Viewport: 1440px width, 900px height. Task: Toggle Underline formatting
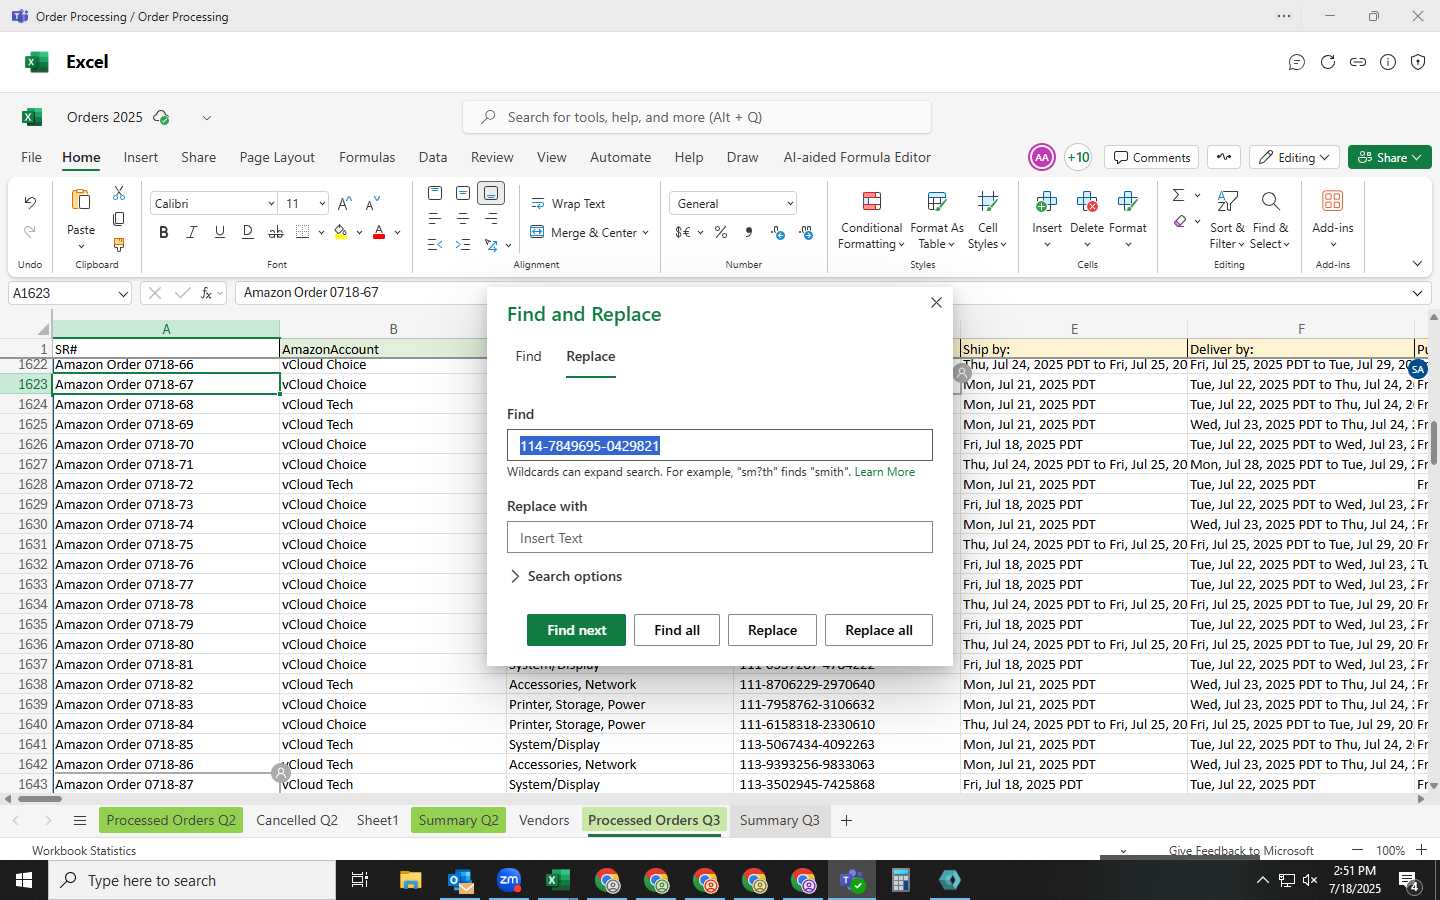point(220,232)
